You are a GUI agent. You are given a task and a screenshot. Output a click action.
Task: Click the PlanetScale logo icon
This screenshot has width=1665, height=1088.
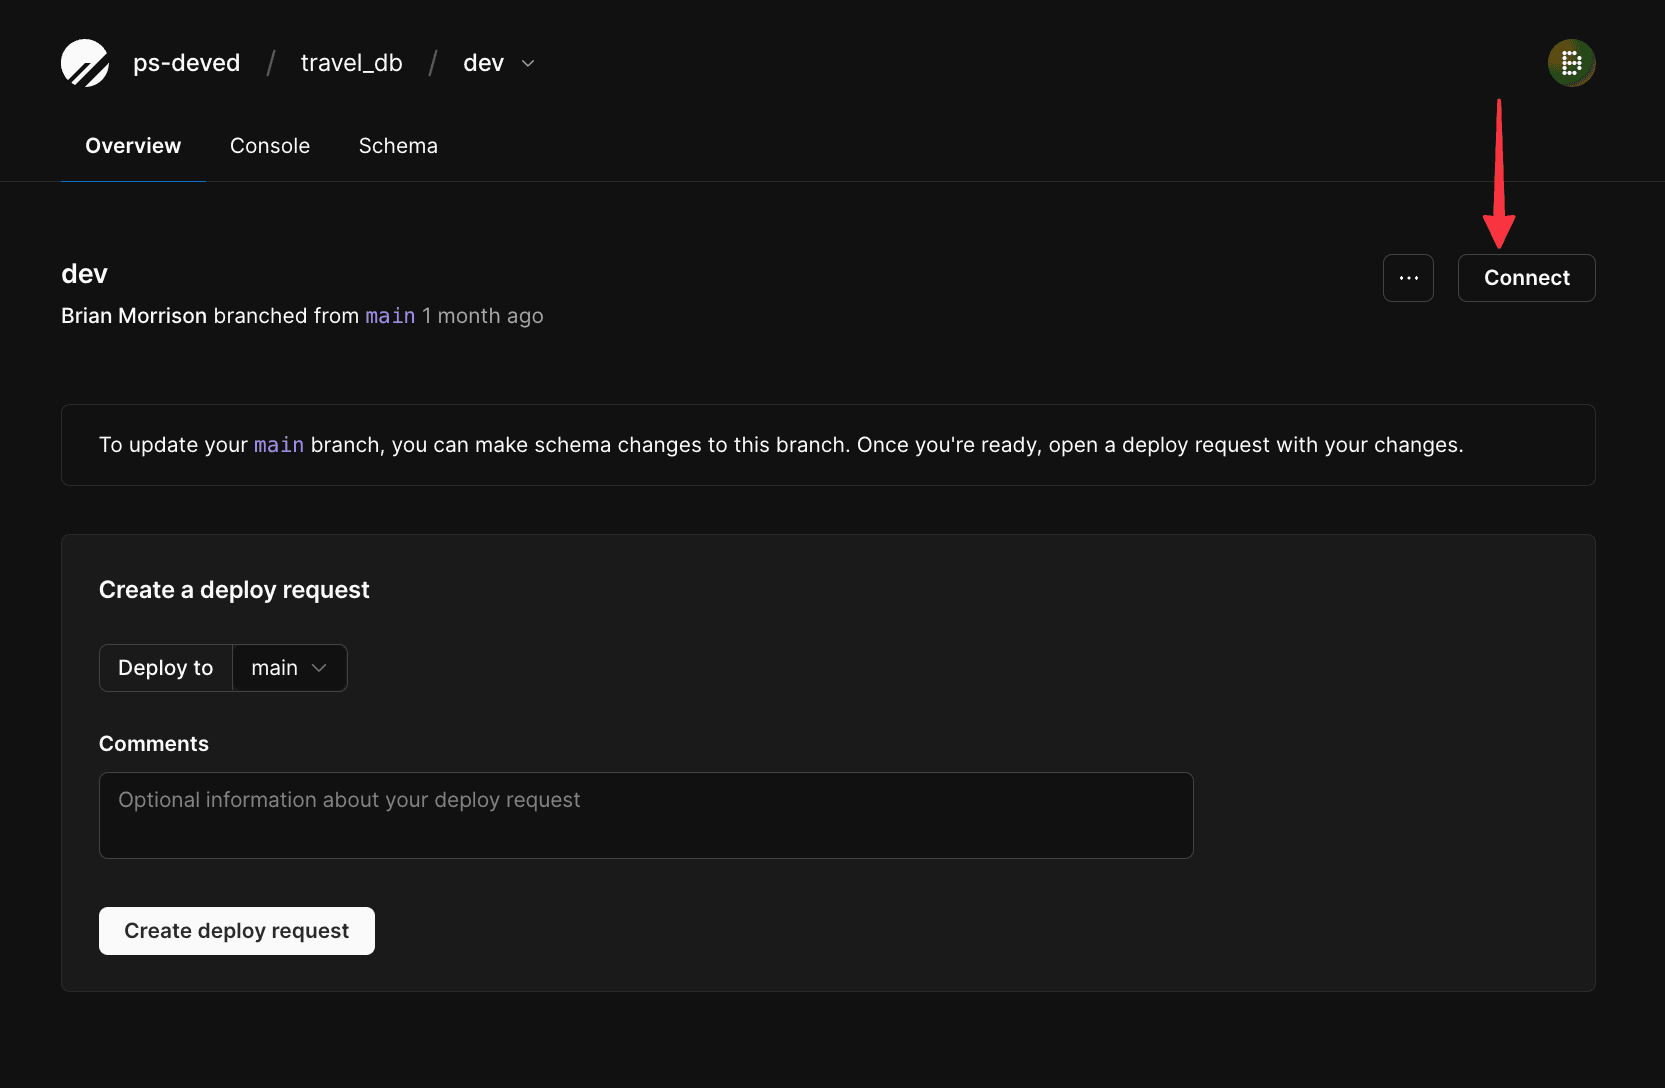point(85,63)
